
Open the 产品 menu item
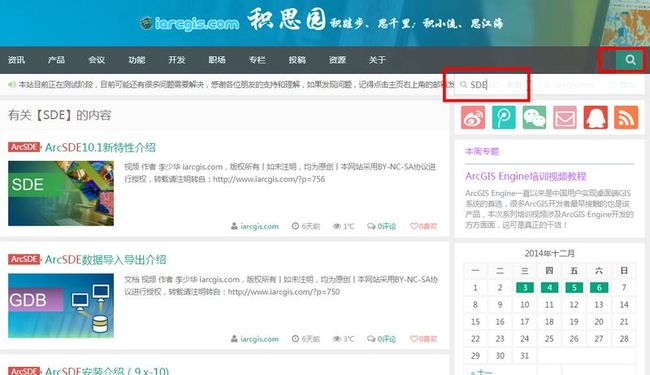[56, 60]
